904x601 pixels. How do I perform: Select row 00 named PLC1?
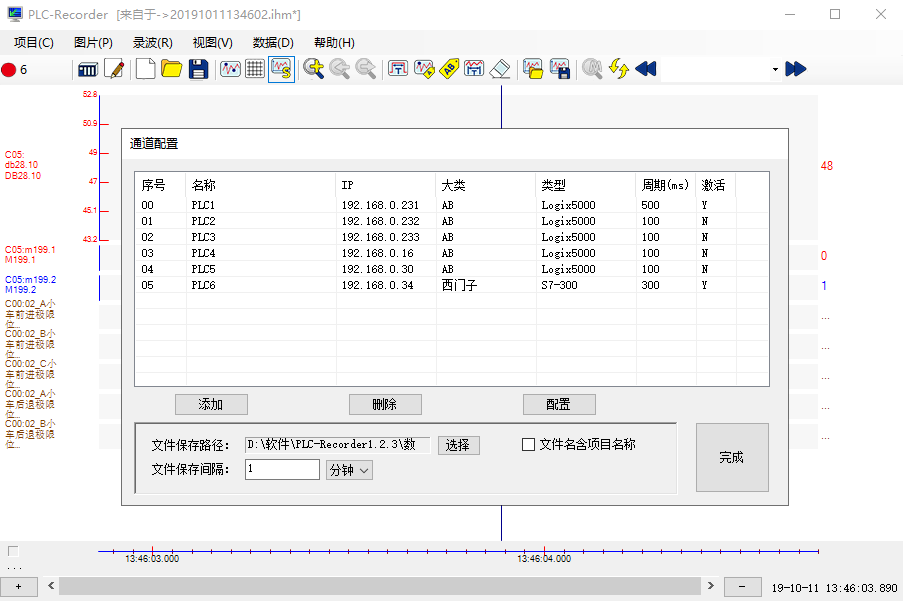click(452, 205)
